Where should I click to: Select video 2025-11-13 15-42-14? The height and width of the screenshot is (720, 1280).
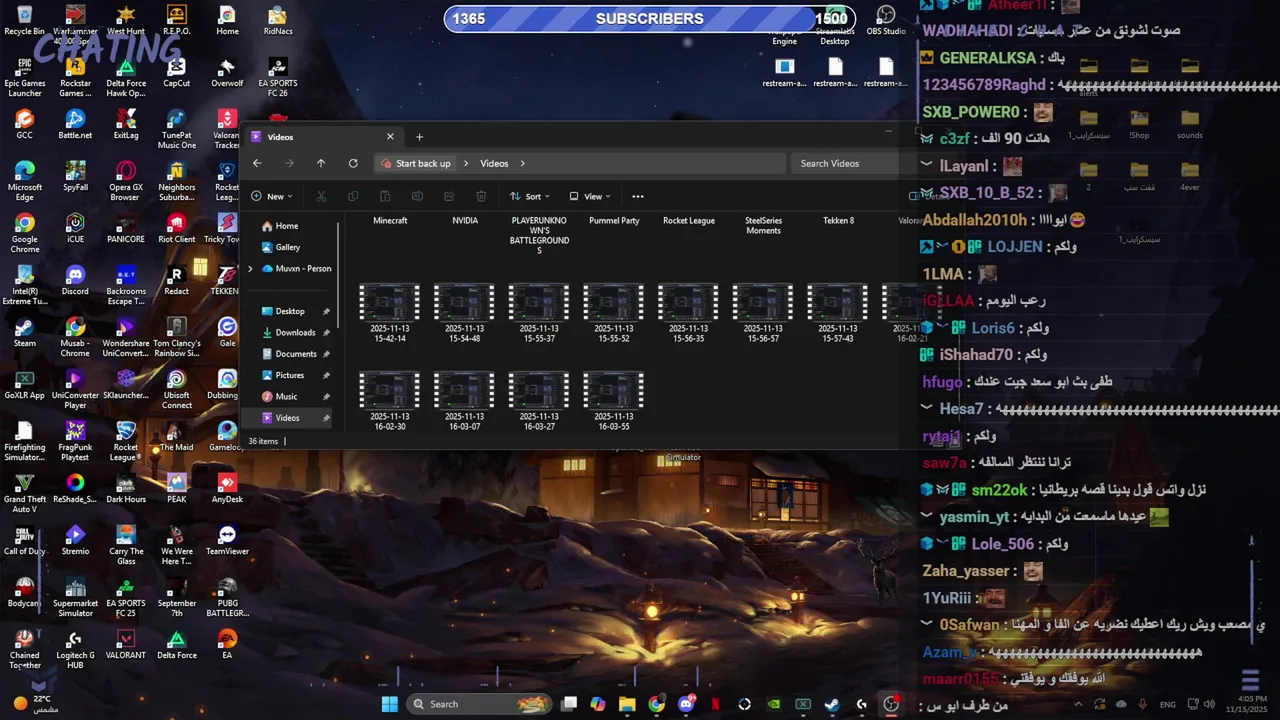(389, 312)
